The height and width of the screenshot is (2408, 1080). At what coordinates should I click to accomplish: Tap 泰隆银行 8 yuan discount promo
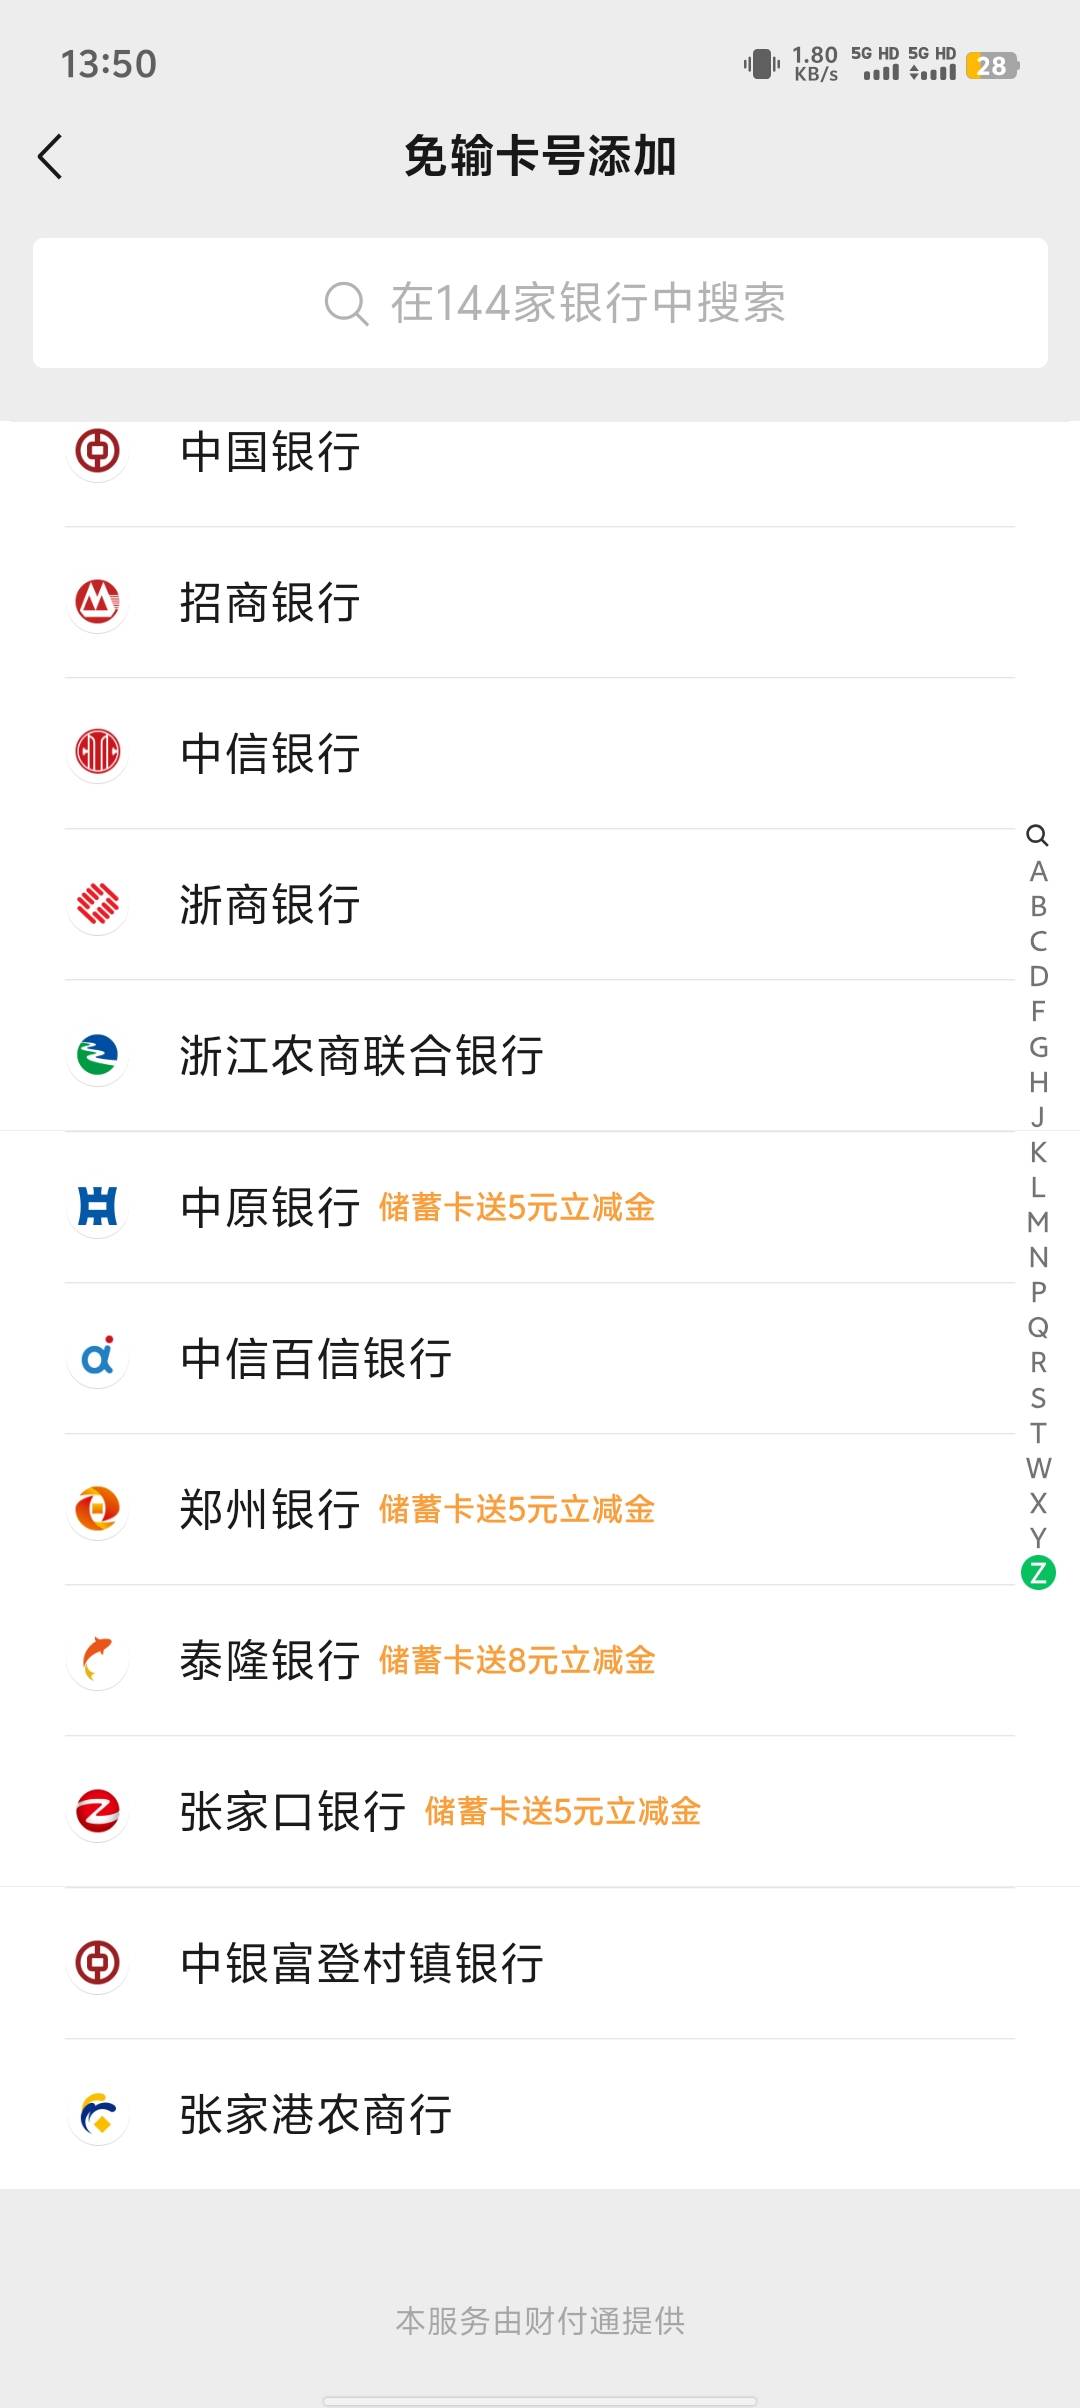coord(516,1660)
